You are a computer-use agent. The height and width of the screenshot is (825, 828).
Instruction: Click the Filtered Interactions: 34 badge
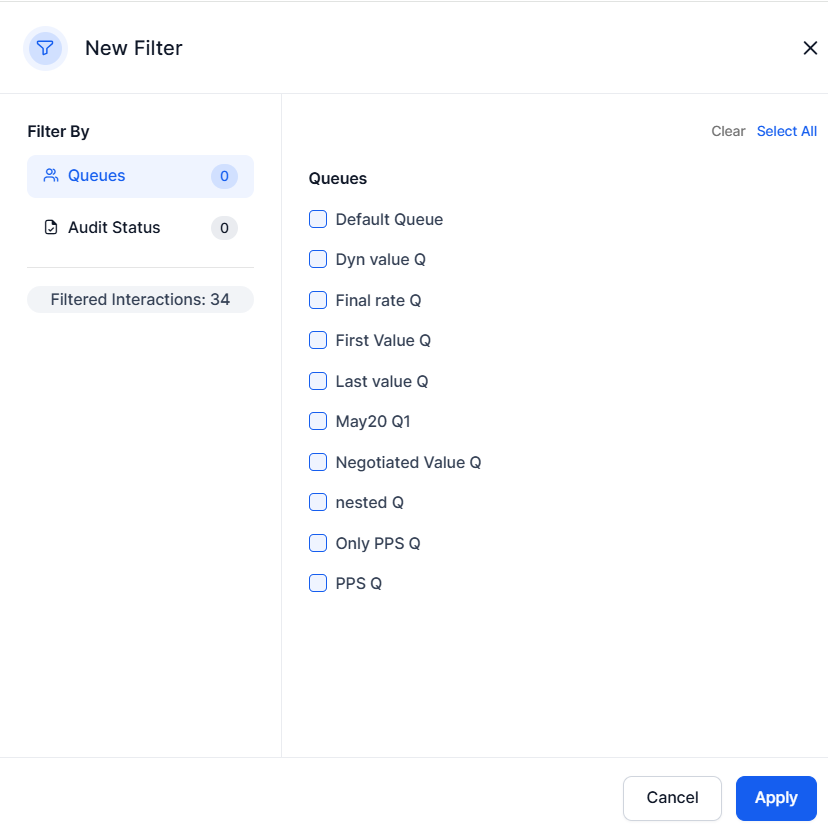pos(140,298)
